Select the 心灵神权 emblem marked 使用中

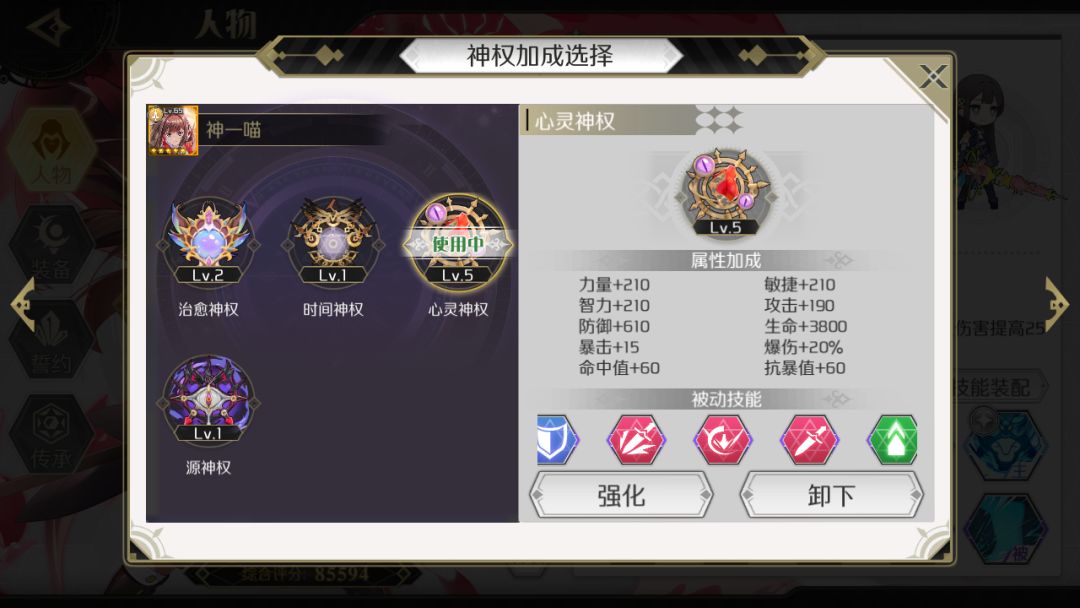pos(458,242)
